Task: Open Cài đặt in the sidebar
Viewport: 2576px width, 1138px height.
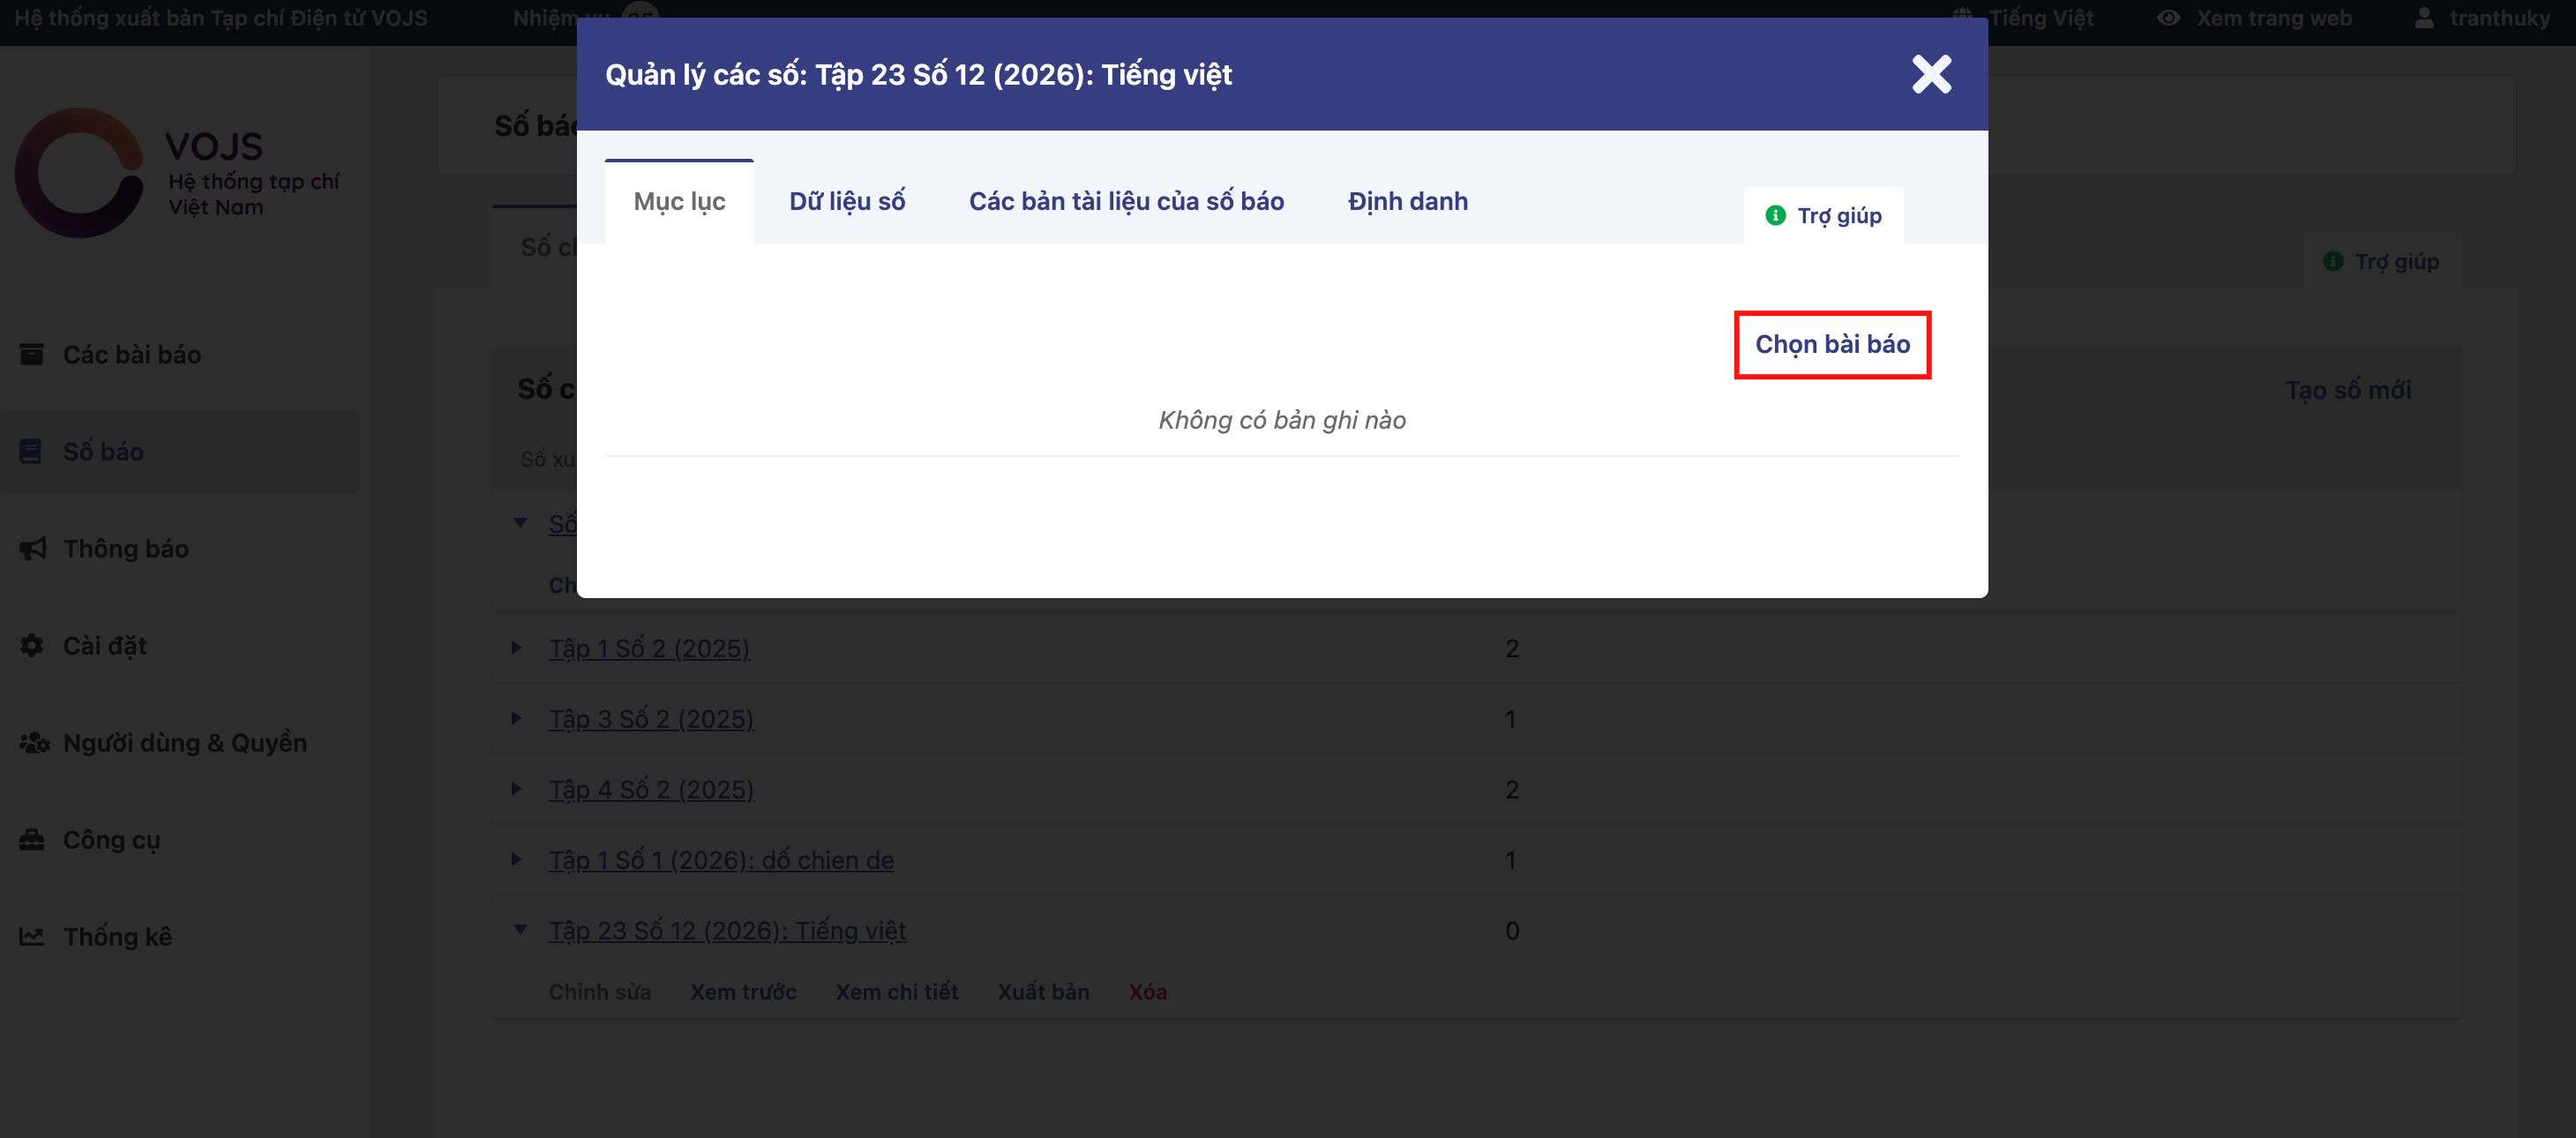Action: [105, 646]
